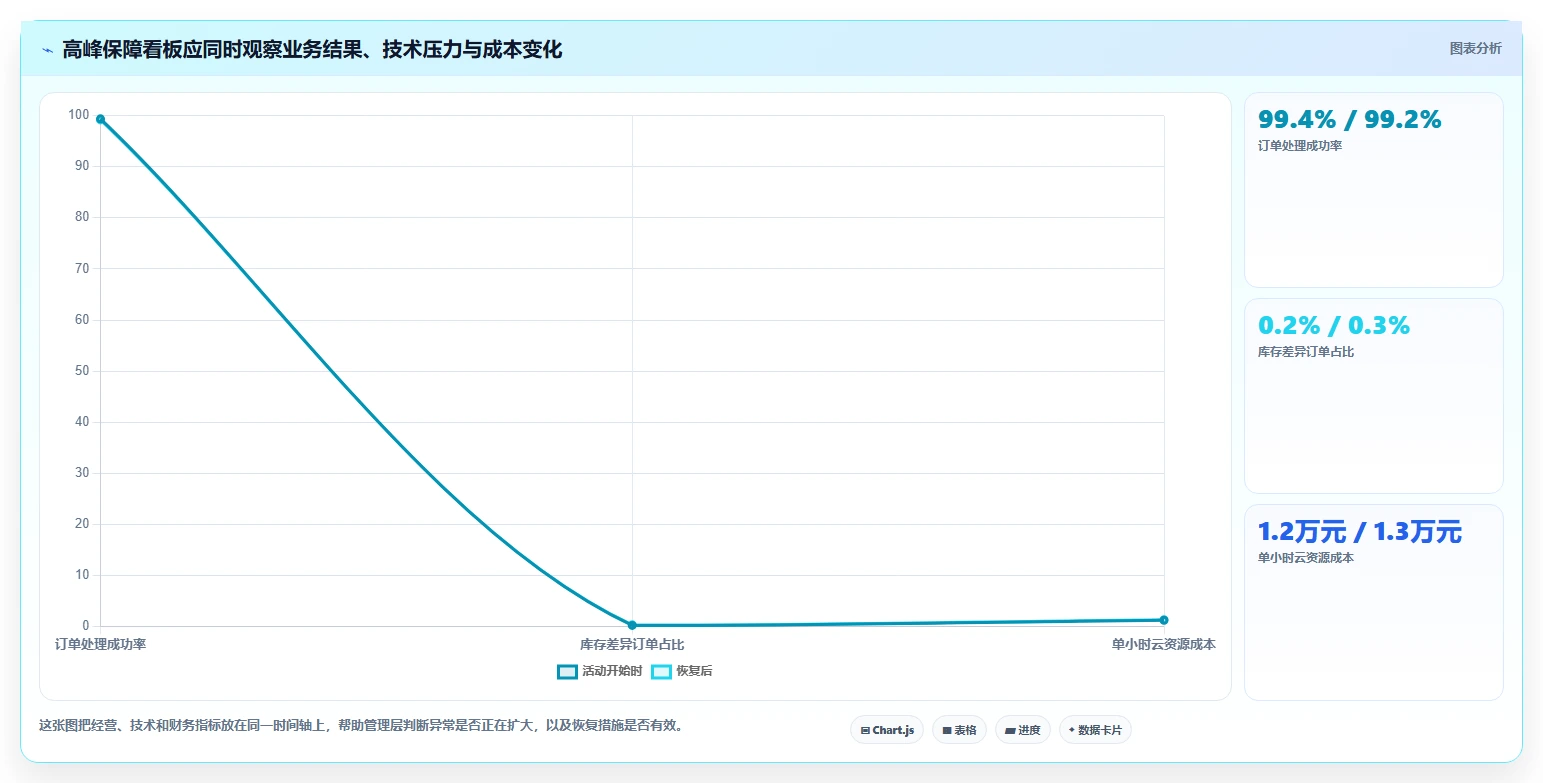Toggle the 活动开始时 legend series

(x=600, y=672)
